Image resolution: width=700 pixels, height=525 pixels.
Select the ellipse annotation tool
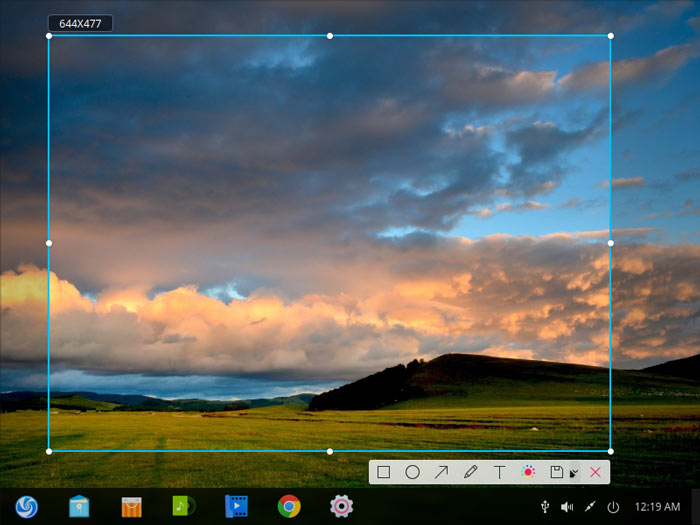coord(412,472)
